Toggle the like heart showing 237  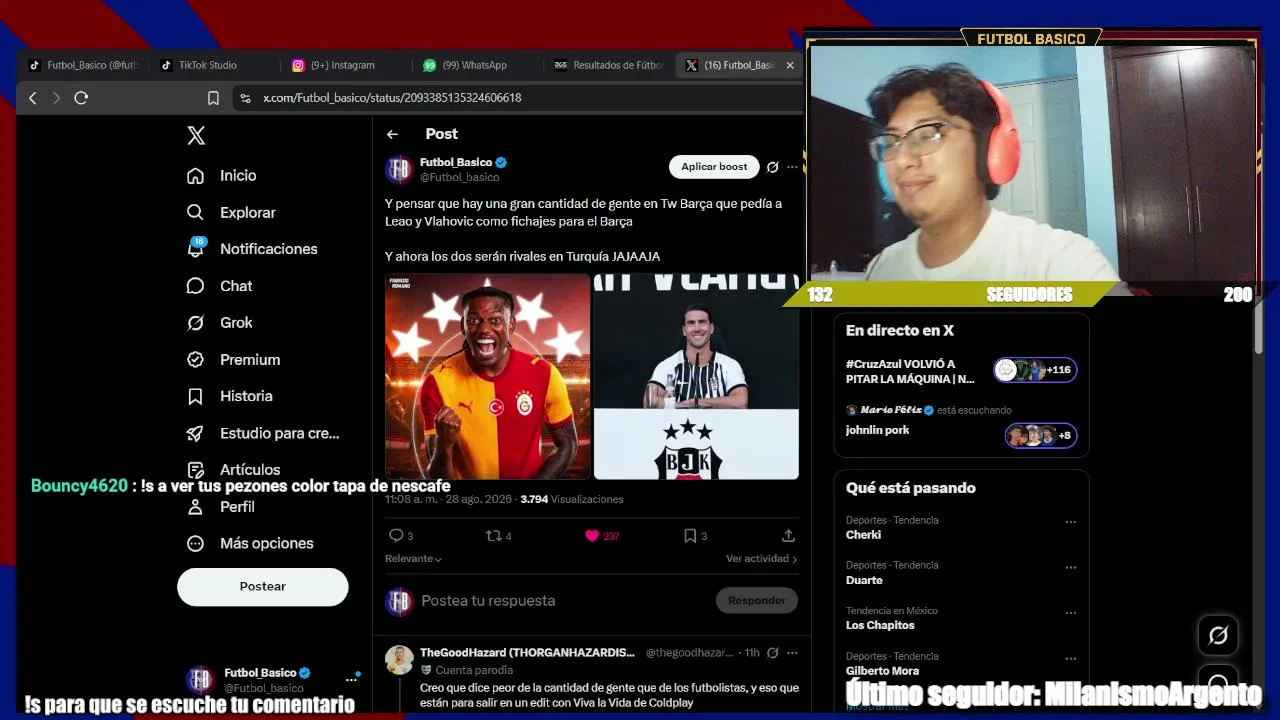pos(591,536)
